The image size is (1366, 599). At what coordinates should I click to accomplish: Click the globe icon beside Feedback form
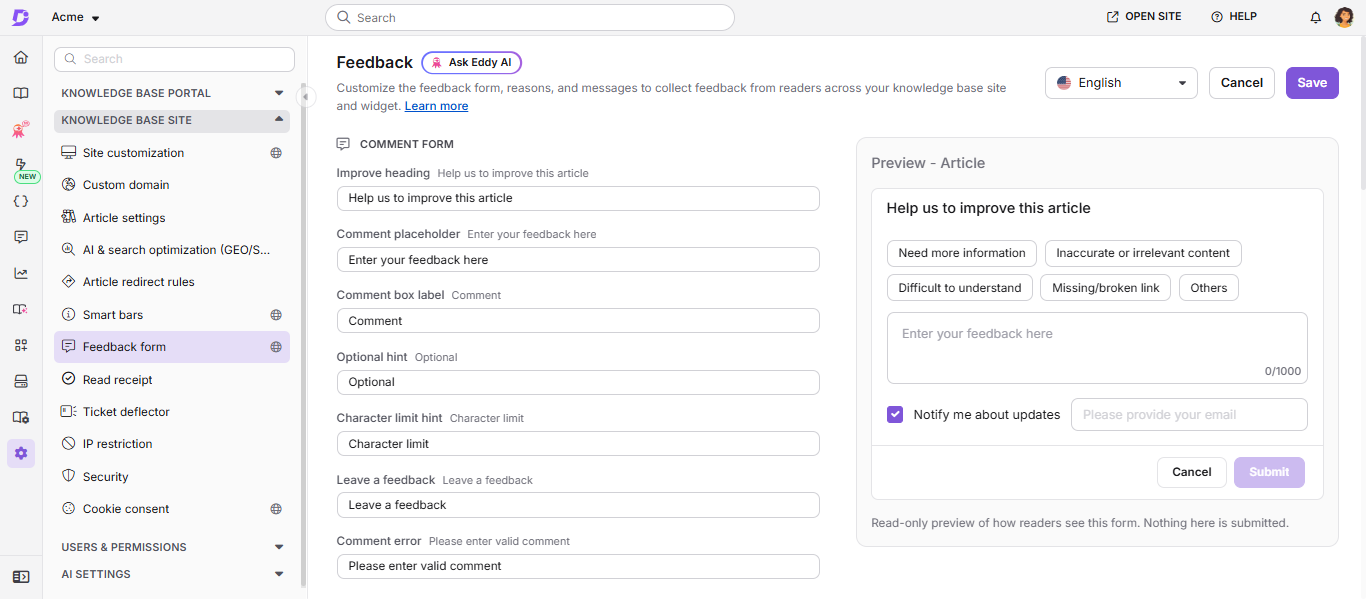[276, 347]
